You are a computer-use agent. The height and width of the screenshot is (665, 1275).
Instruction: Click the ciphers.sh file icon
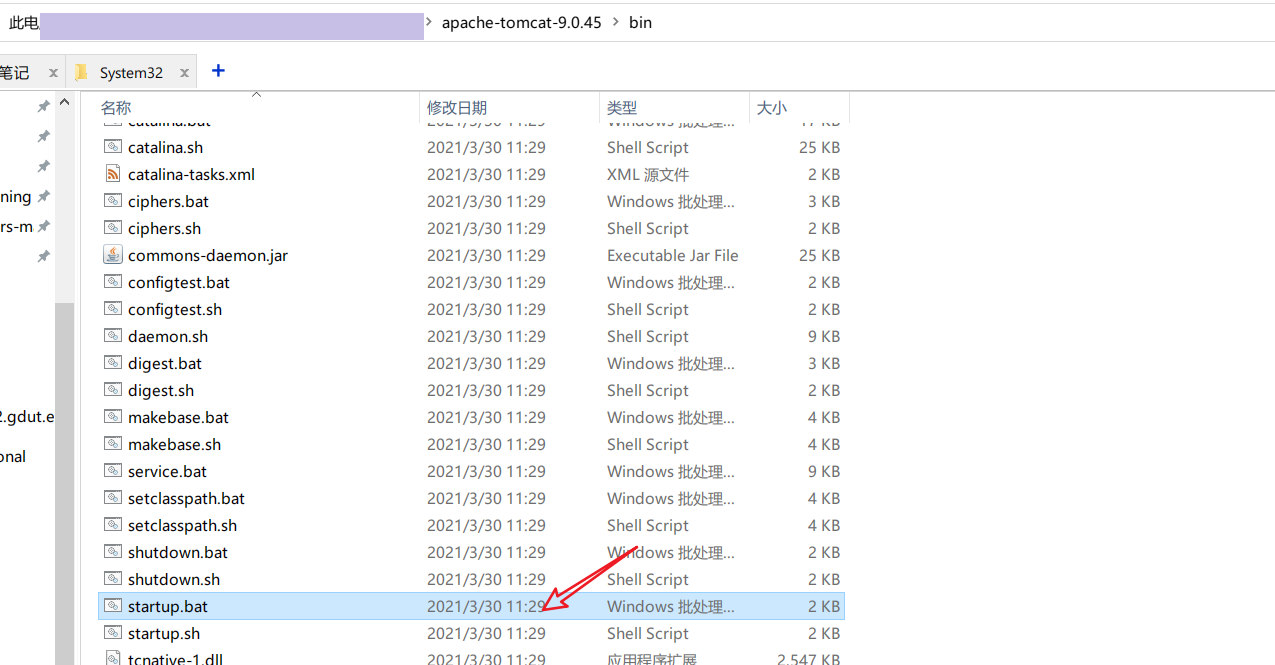pos(113,228)
